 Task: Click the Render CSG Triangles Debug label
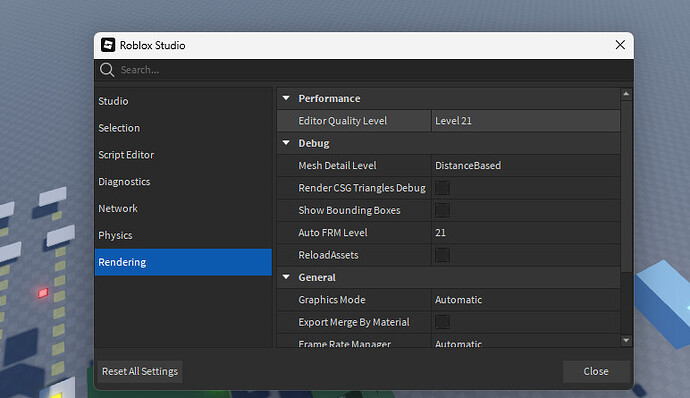pyautogui.click(x=362, y=188)
